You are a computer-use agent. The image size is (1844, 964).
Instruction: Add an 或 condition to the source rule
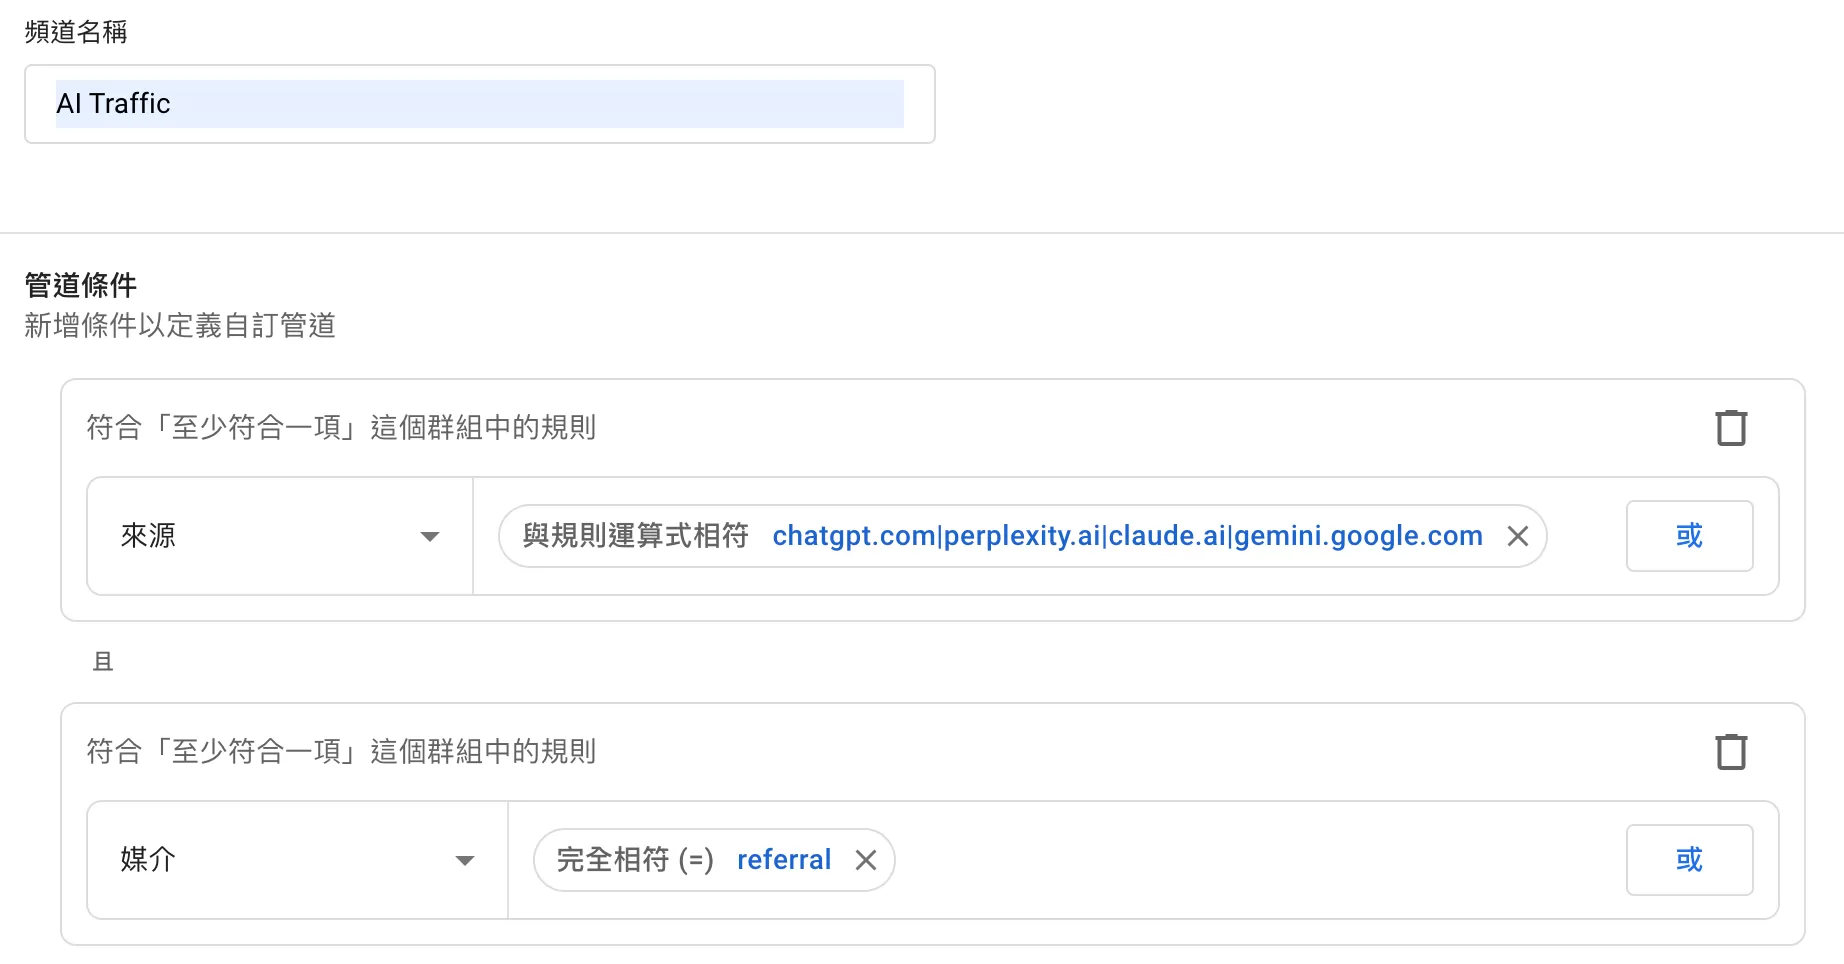1689,536
